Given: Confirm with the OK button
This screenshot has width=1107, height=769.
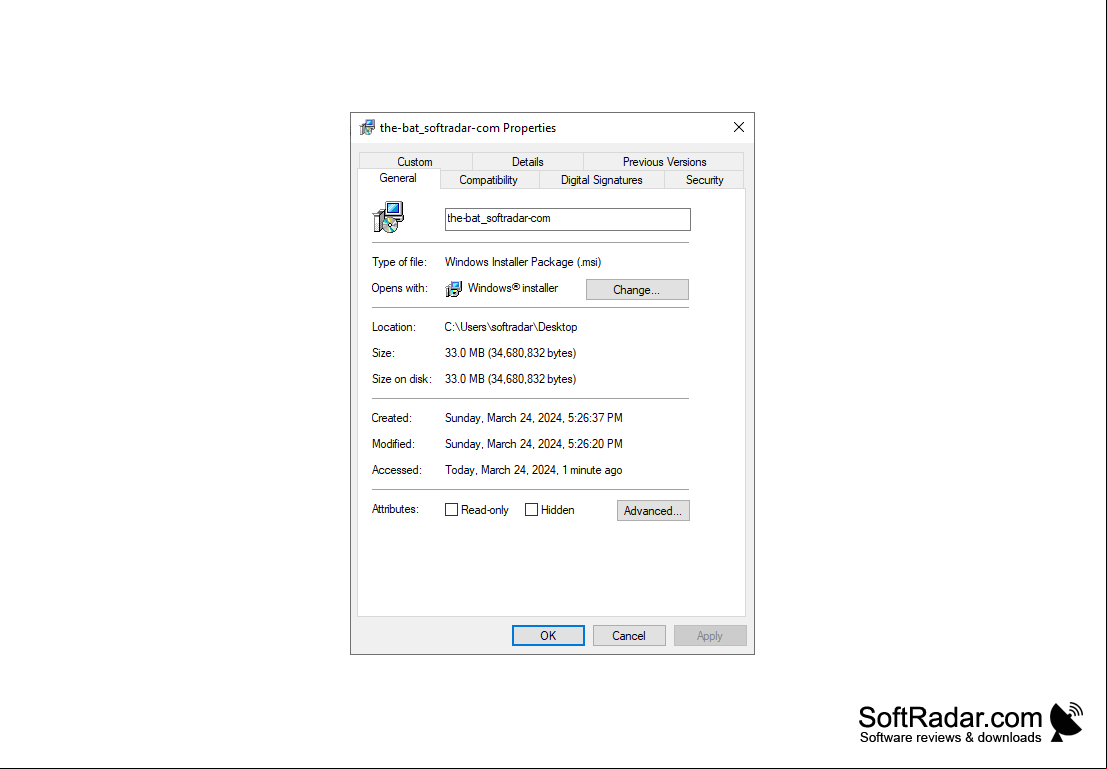Looking at the screenshot, I should 548,636.
